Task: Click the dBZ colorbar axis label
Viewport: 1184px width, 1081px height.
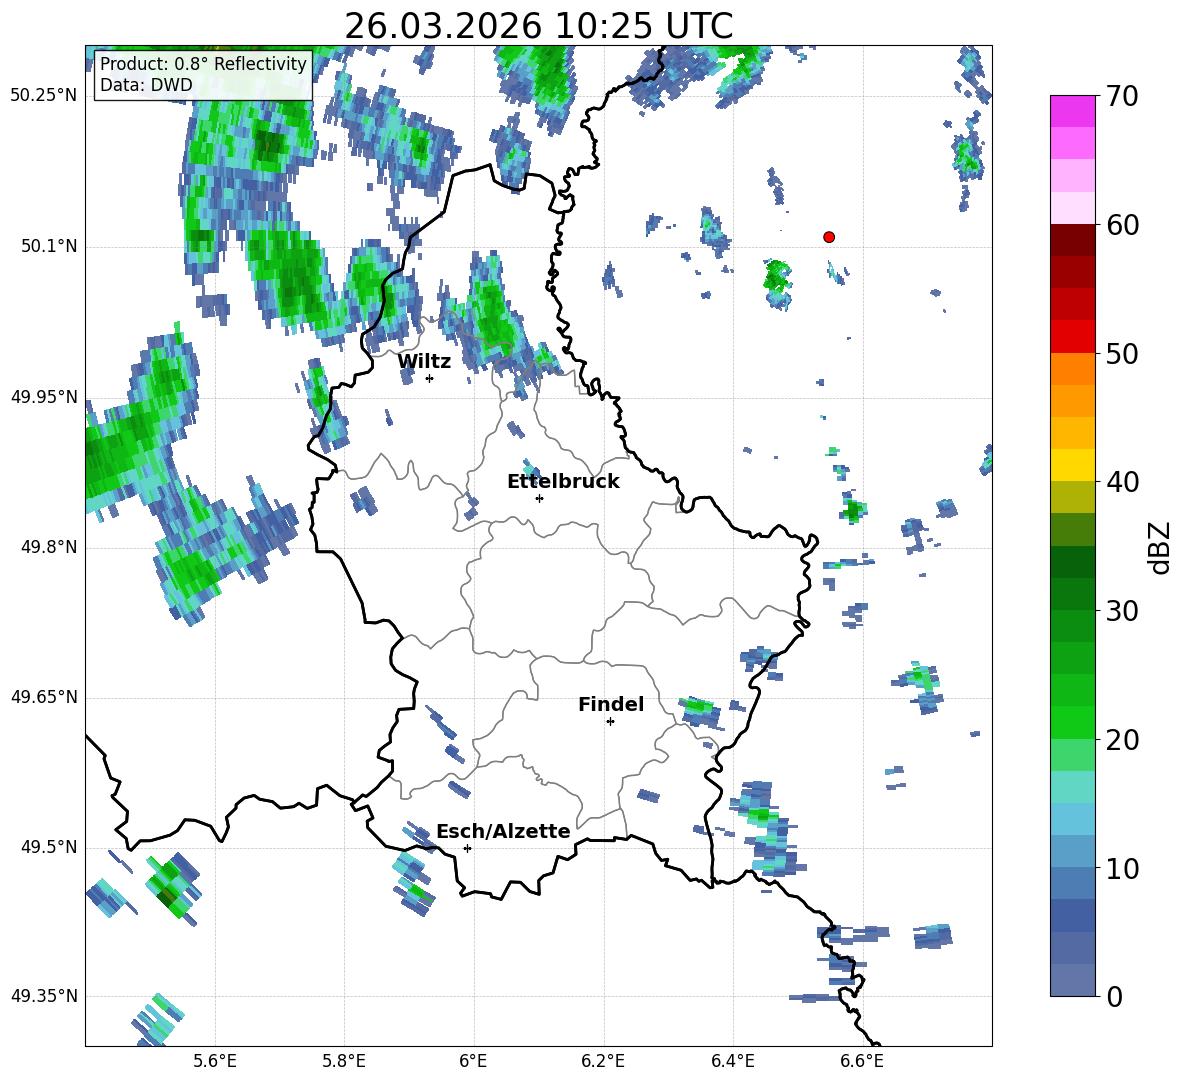Action: click(1161, 547)
